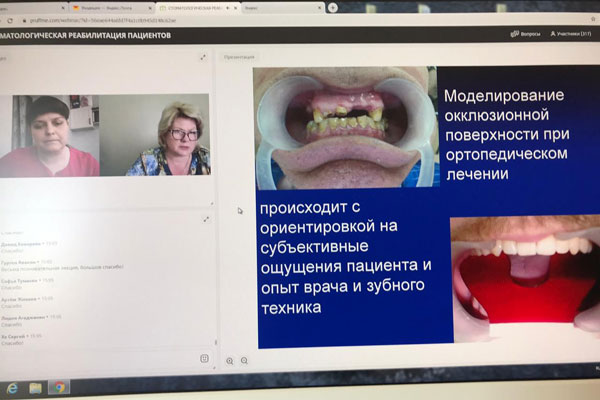This screenshot has height=400, width=600.
Task: Click the chat message input field
Action: pos(100,358)
